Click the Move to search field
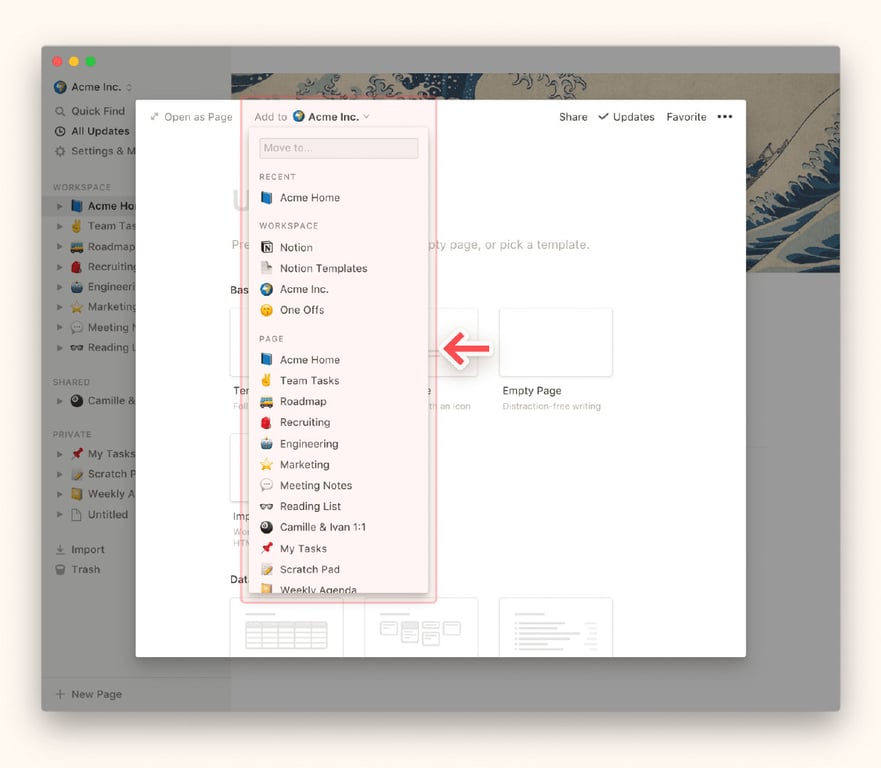This screenshot has height=768, width=881. point(338,148)
